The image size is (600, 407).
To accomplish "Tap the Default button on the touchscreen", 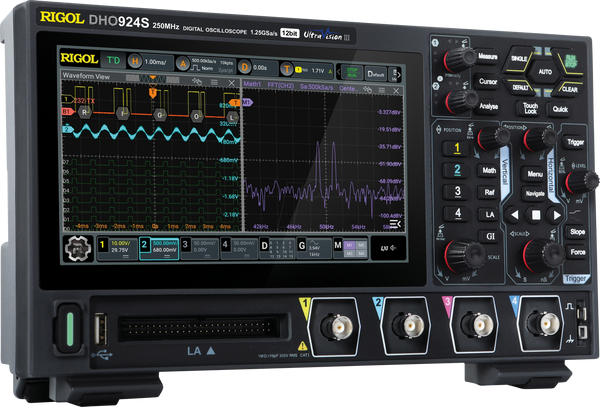I will (x=375, y=74).
